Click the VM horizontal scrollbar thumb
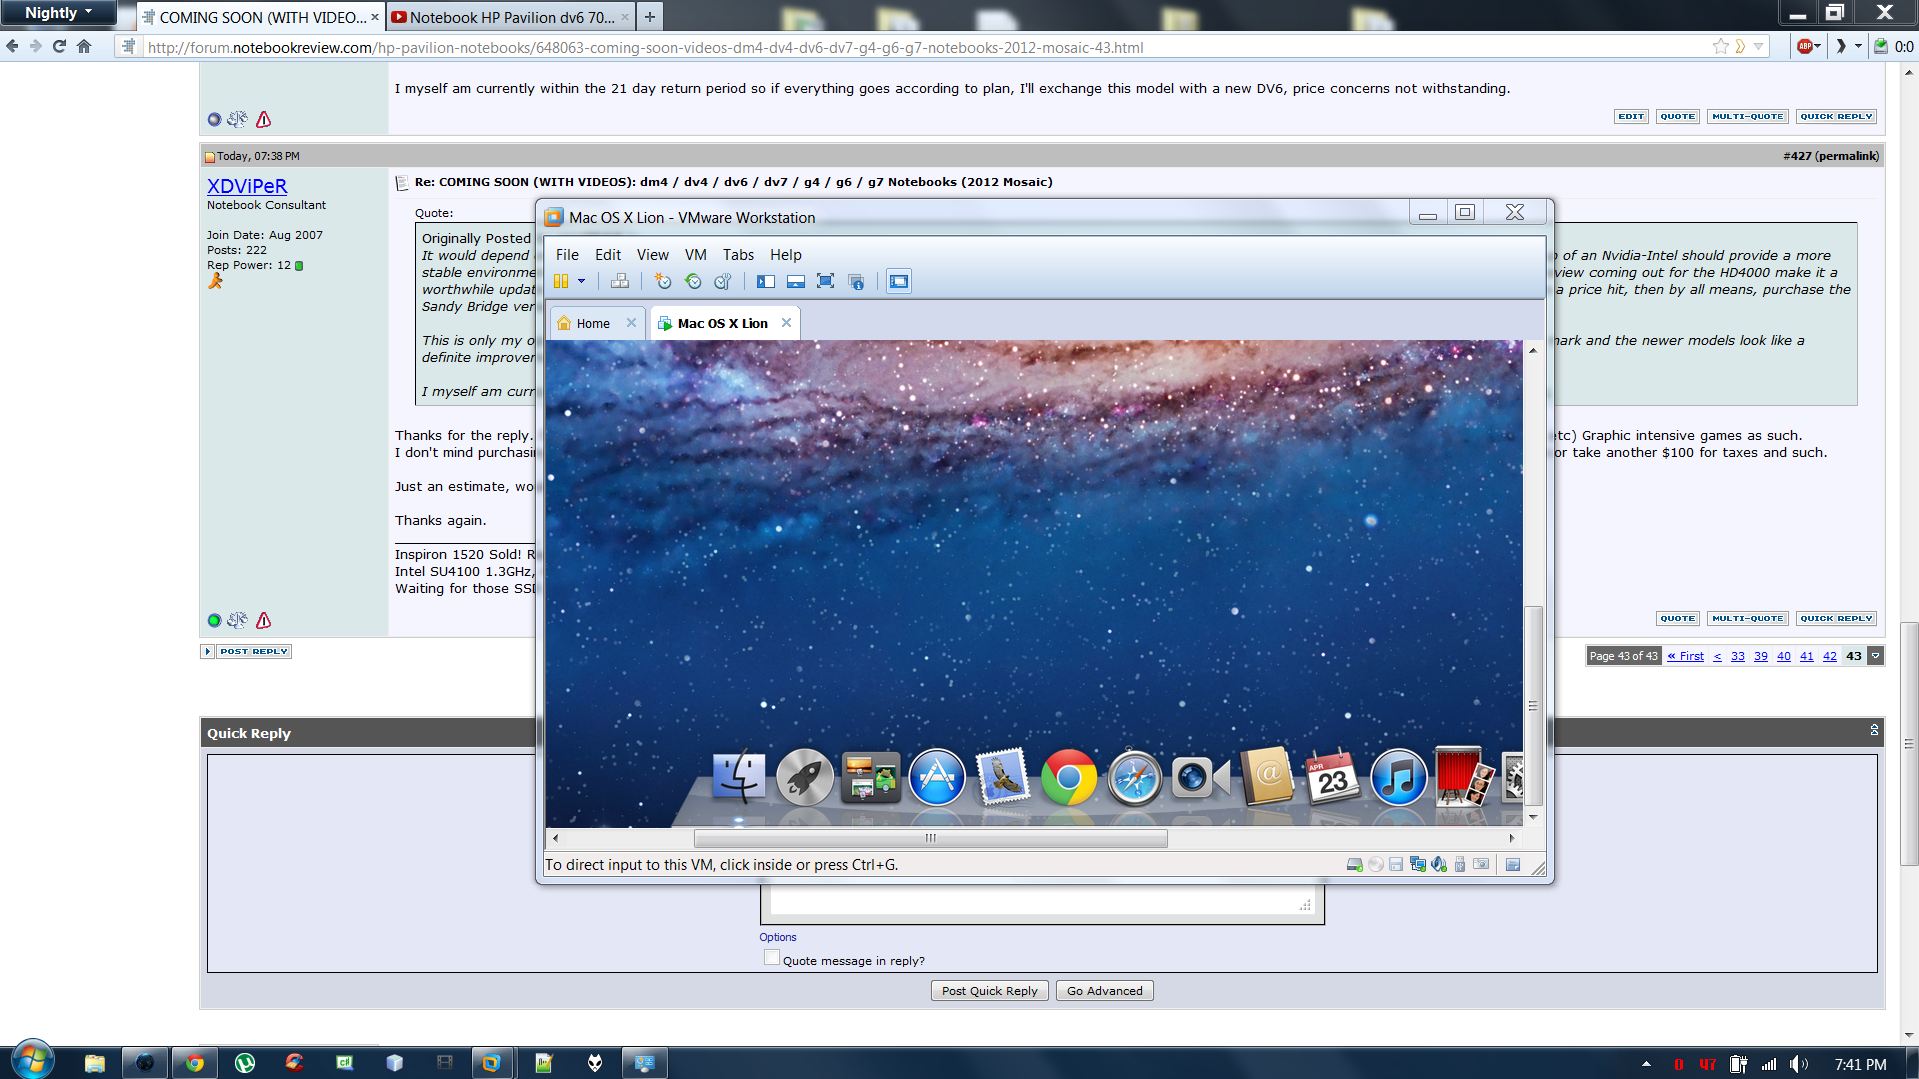 (x=930, y=838)
